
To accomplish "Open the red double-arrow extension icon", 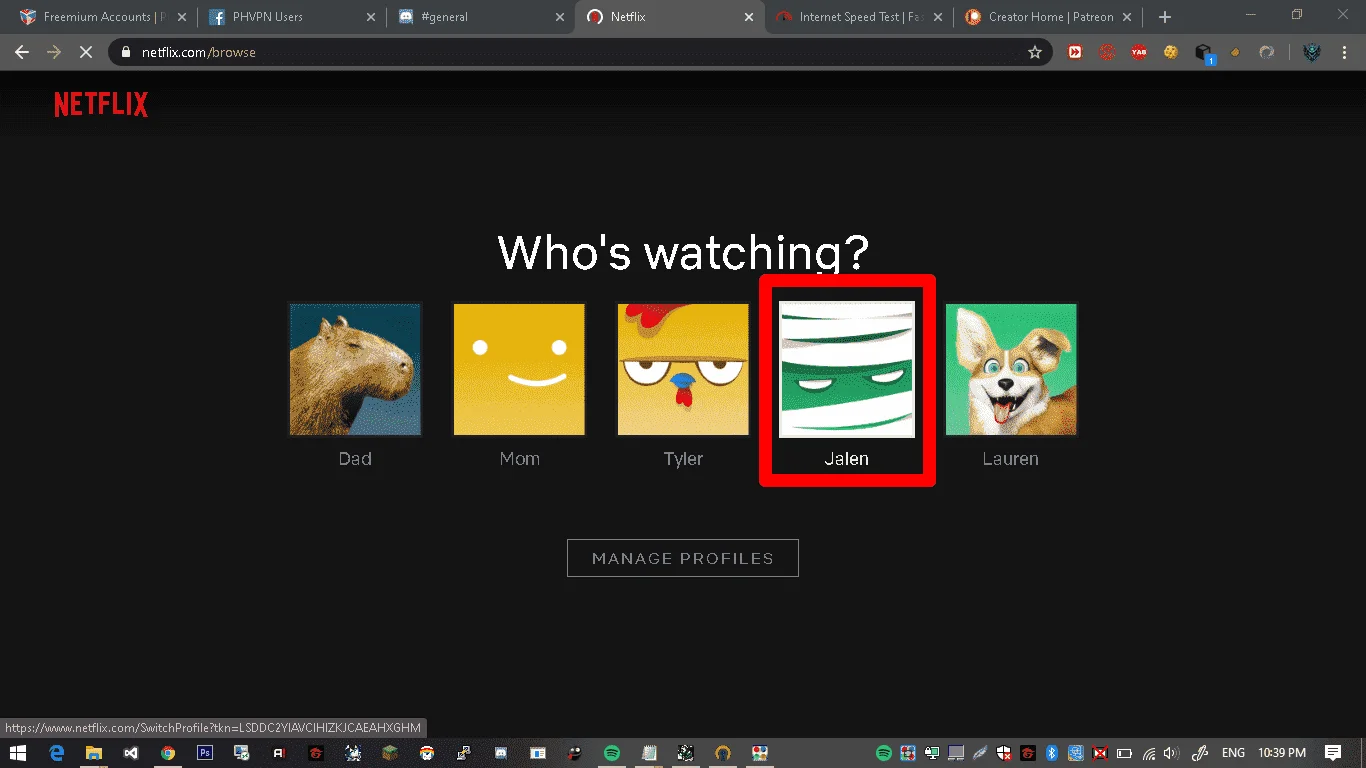I will pos(1075,52).
